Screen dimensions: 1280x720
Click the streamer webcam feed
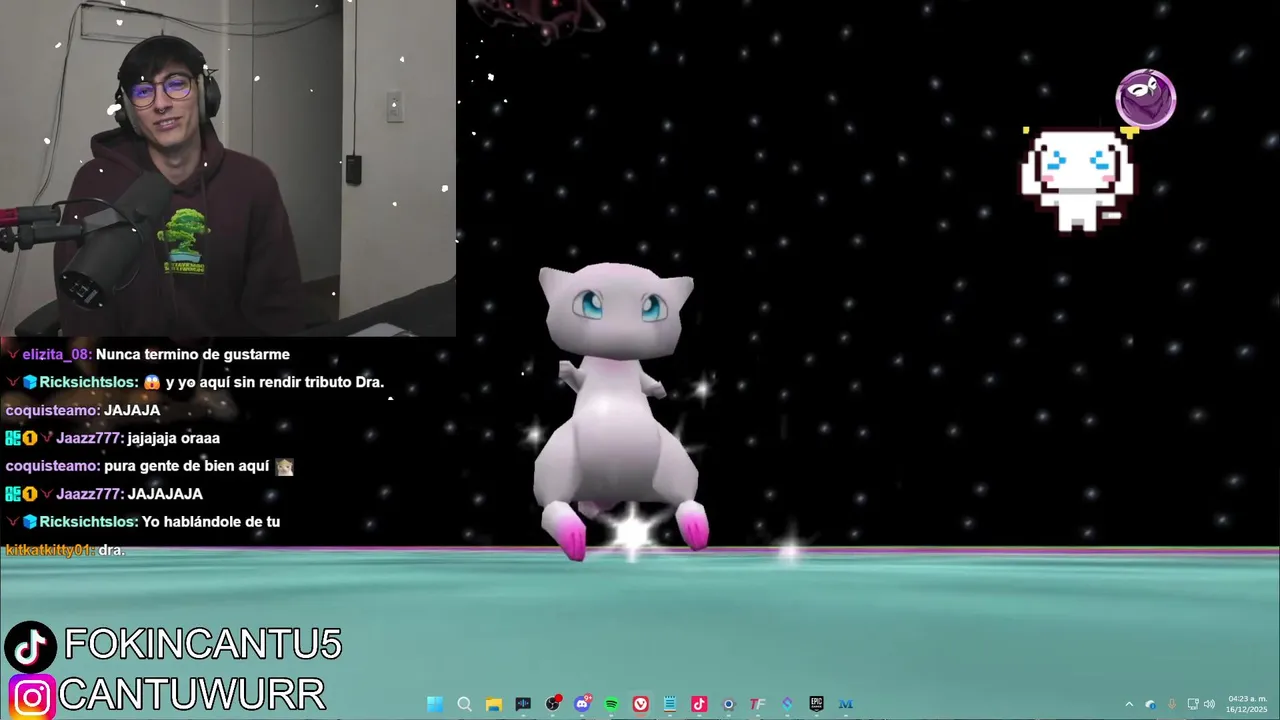(x=228, y=168)
